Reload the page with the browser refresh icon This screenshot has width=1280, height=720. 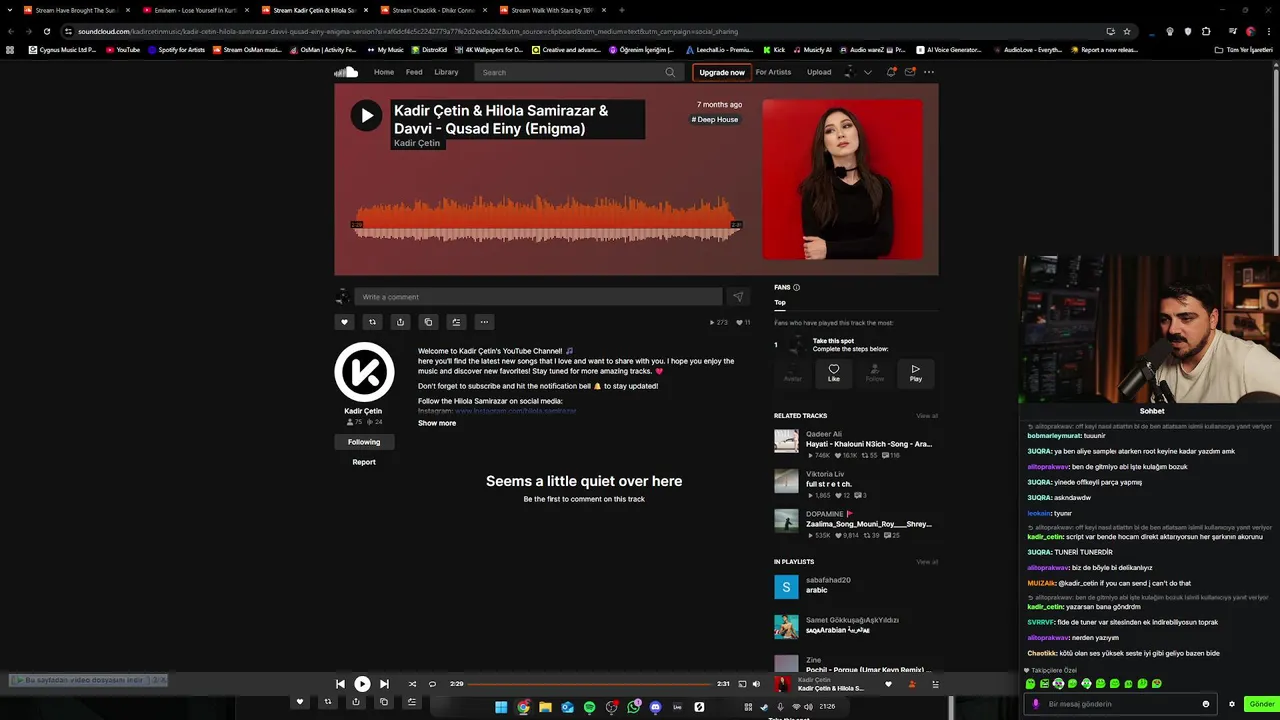46,31
